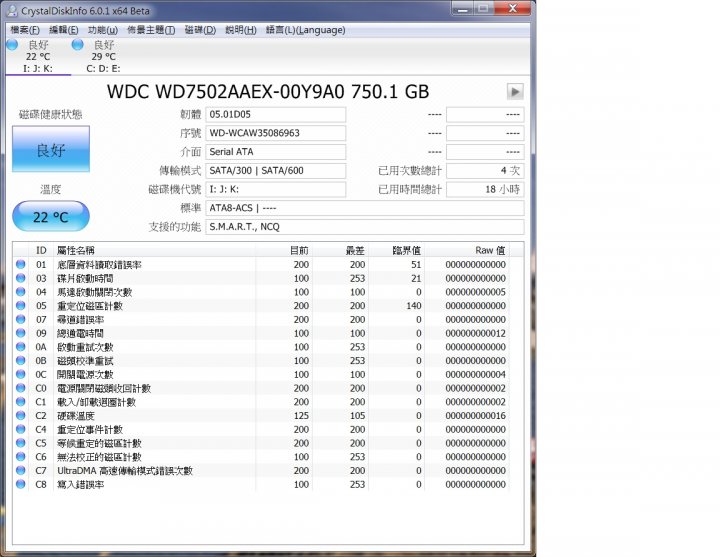Open the 說明(H) menu
Screen dimensions: 720x557
[241, 30]
